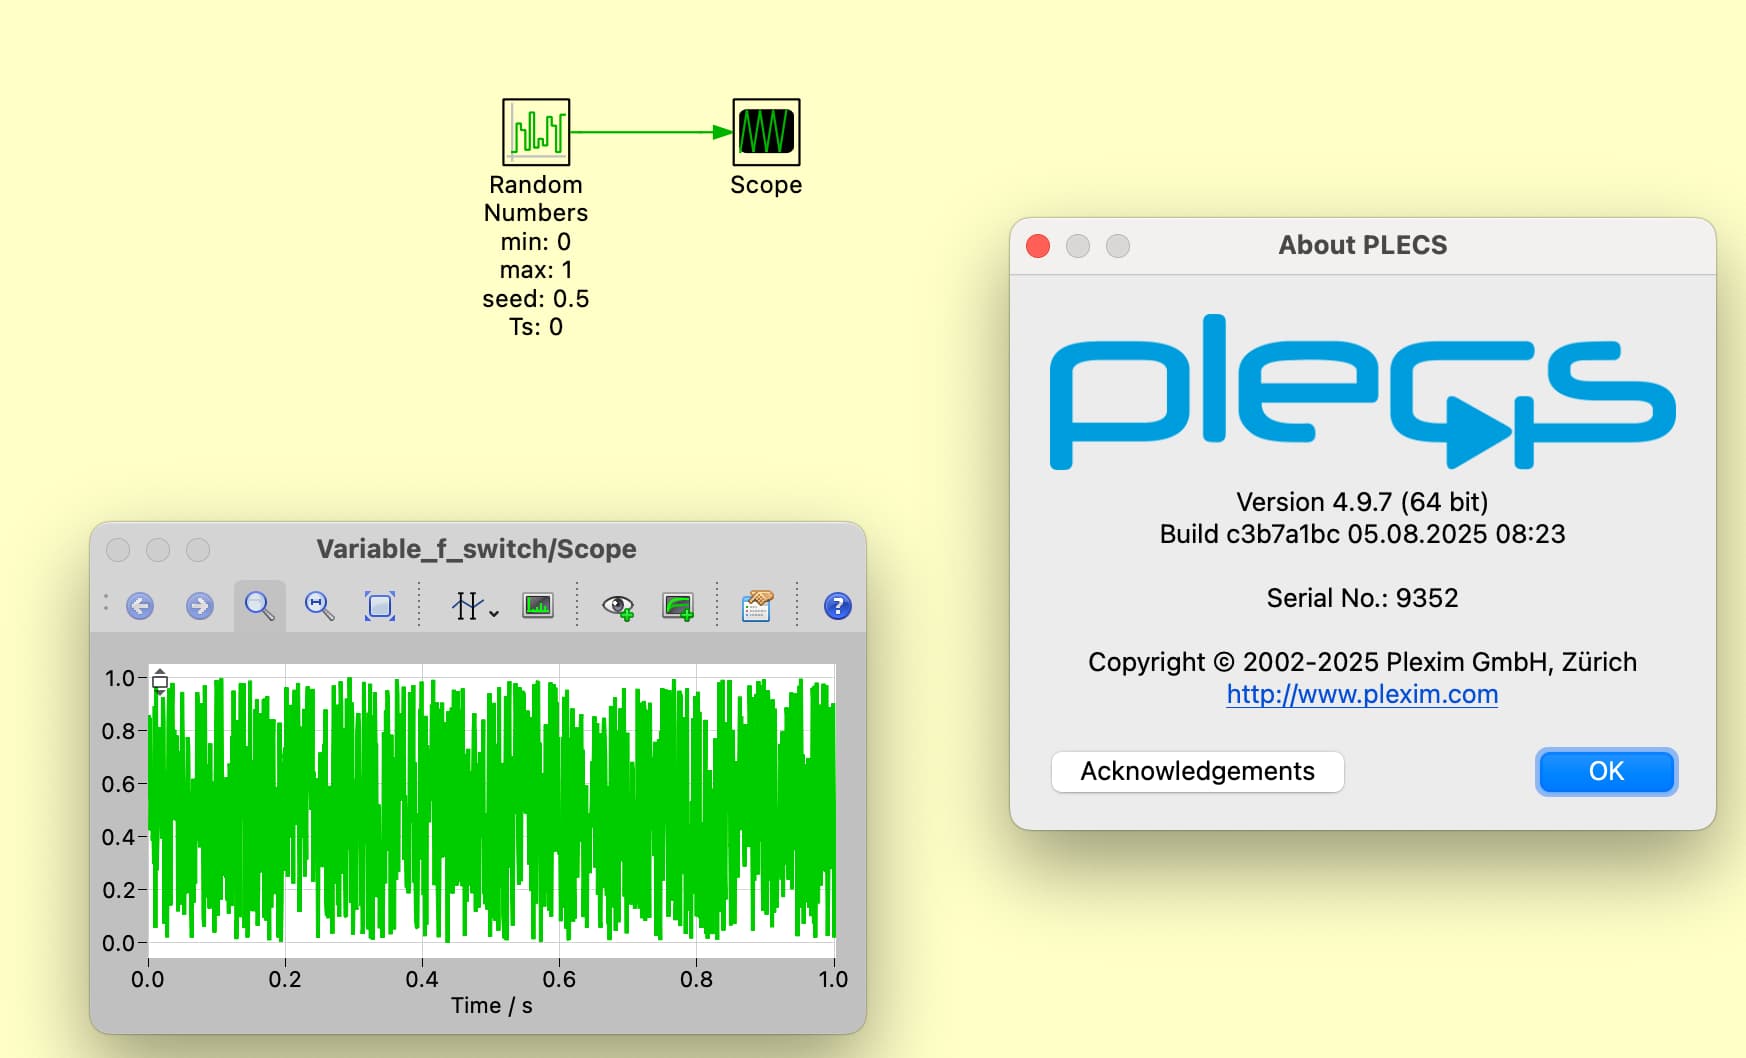Go to the next view in Scope toolbar

(x=200, y=606)
